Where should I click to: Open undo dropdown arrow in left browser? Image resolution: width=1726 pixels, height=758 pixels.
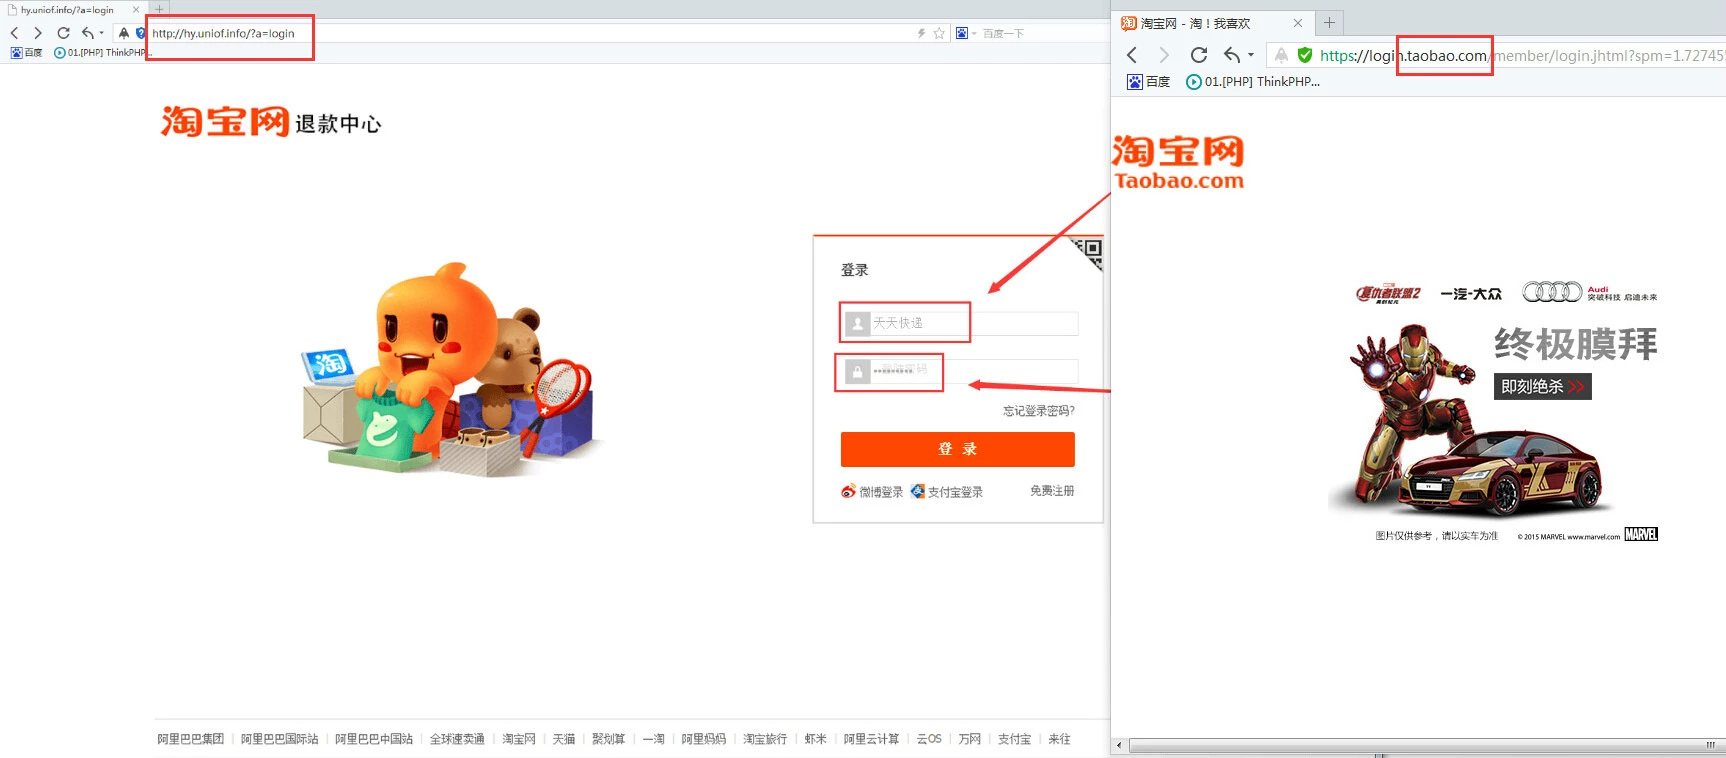101,33
